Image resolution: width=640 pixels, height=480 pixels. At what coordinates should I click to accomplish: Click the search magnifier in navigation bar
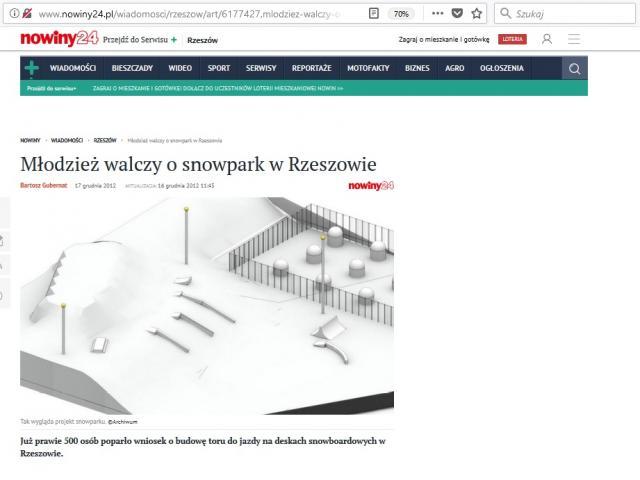tap(574, 69)
